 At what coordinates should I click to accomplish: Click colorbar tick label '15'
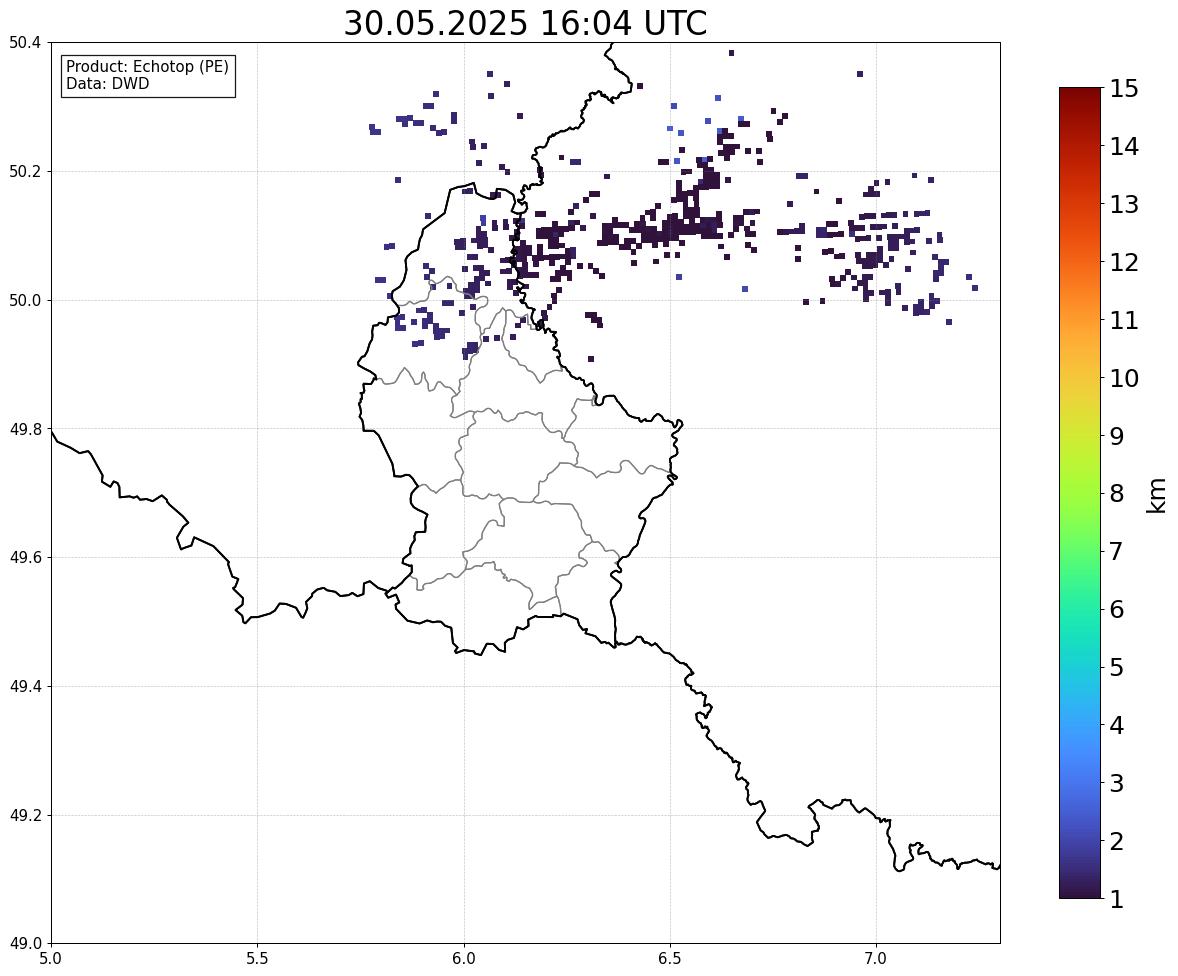pyautogui.click(x=1124, y=88)
